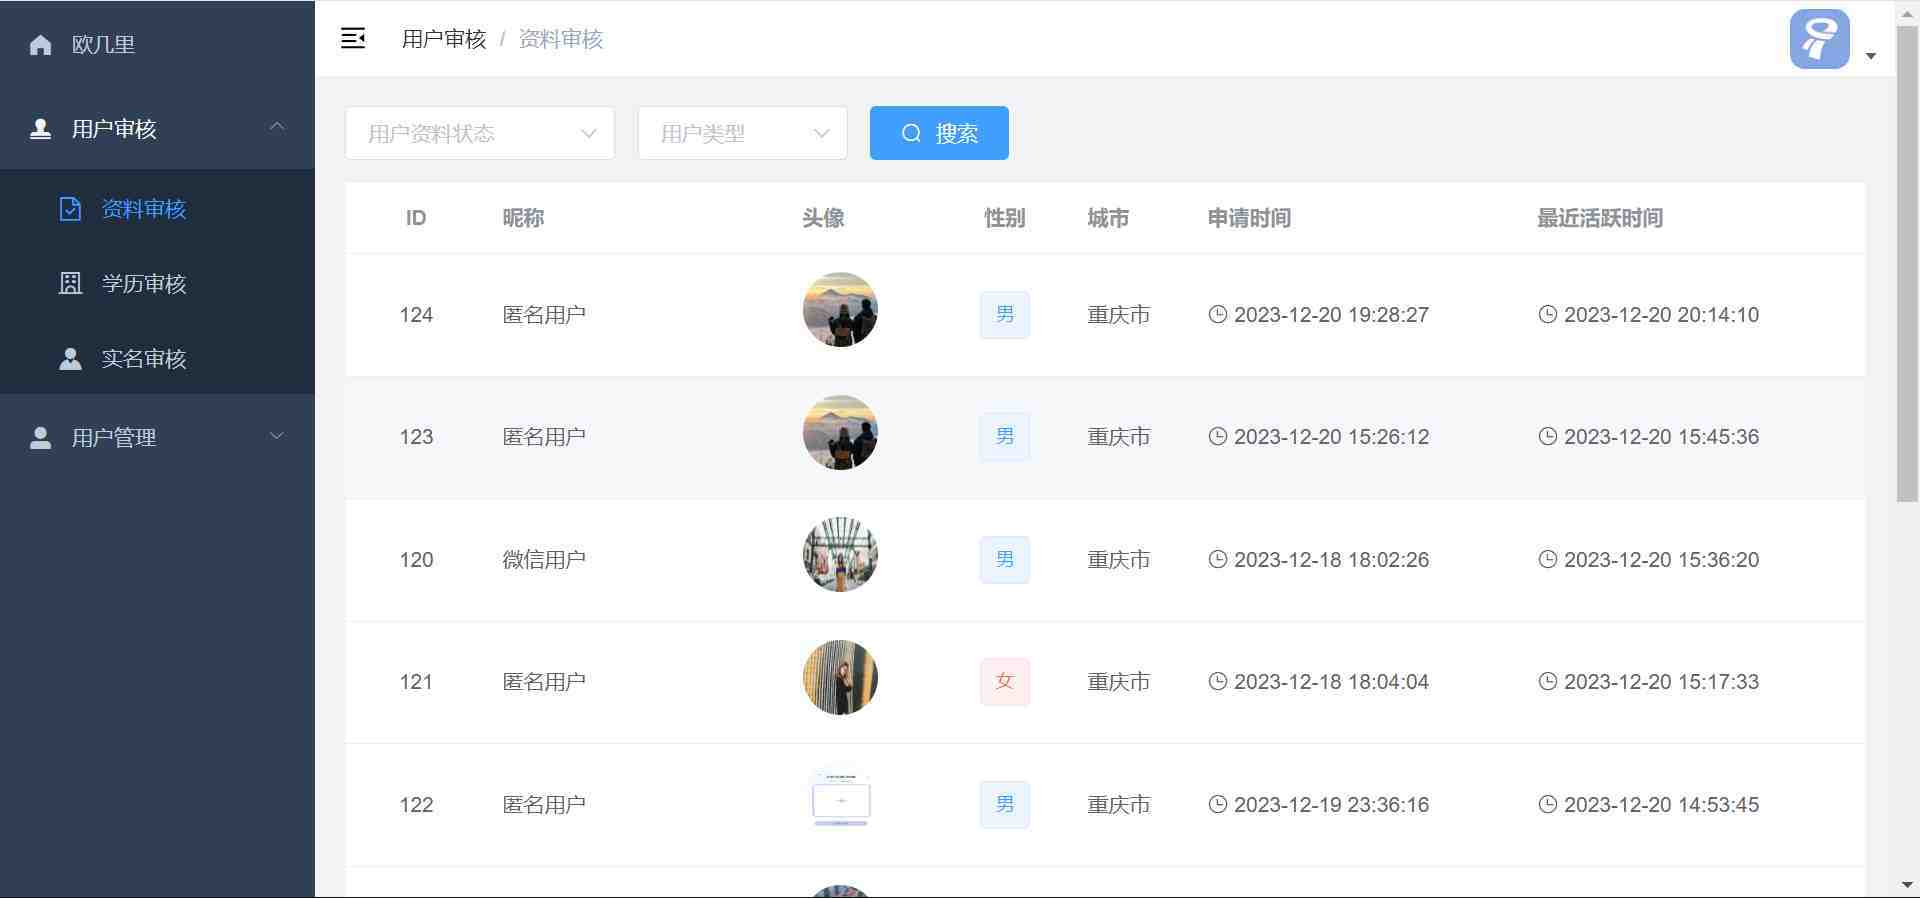The image size is (1920, 898).
Task: Click the 用户管理 person icon
Action: (41, 438)
